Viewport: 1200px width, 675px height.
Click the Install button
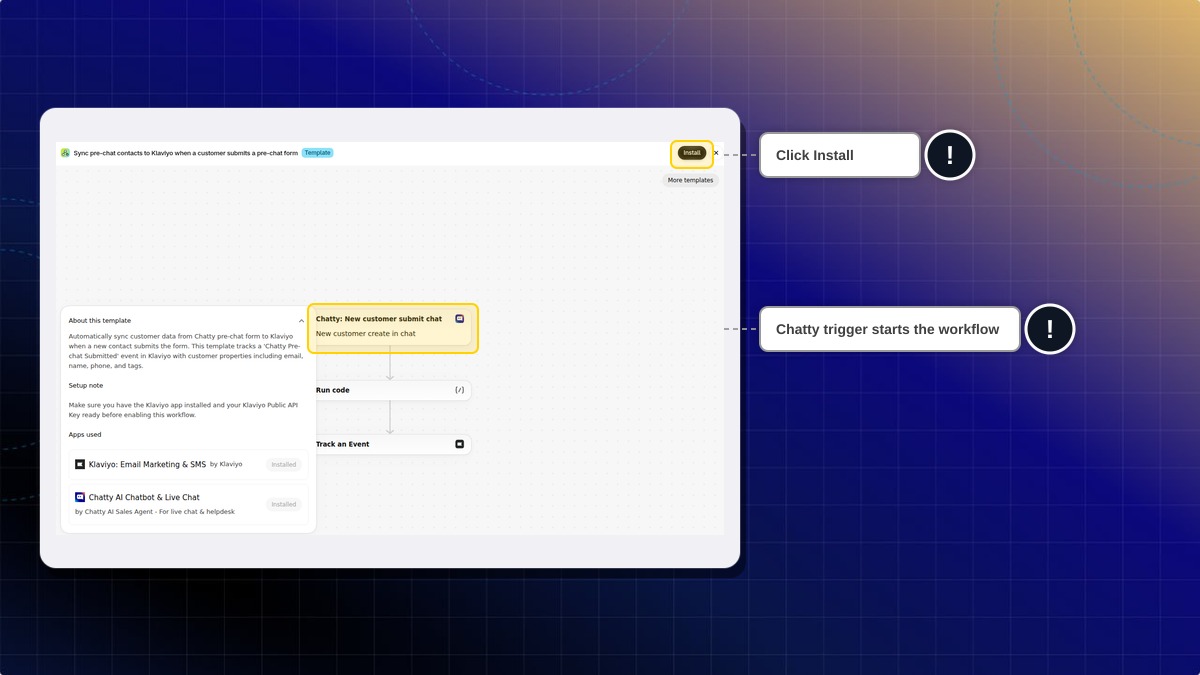click(692, 153)
